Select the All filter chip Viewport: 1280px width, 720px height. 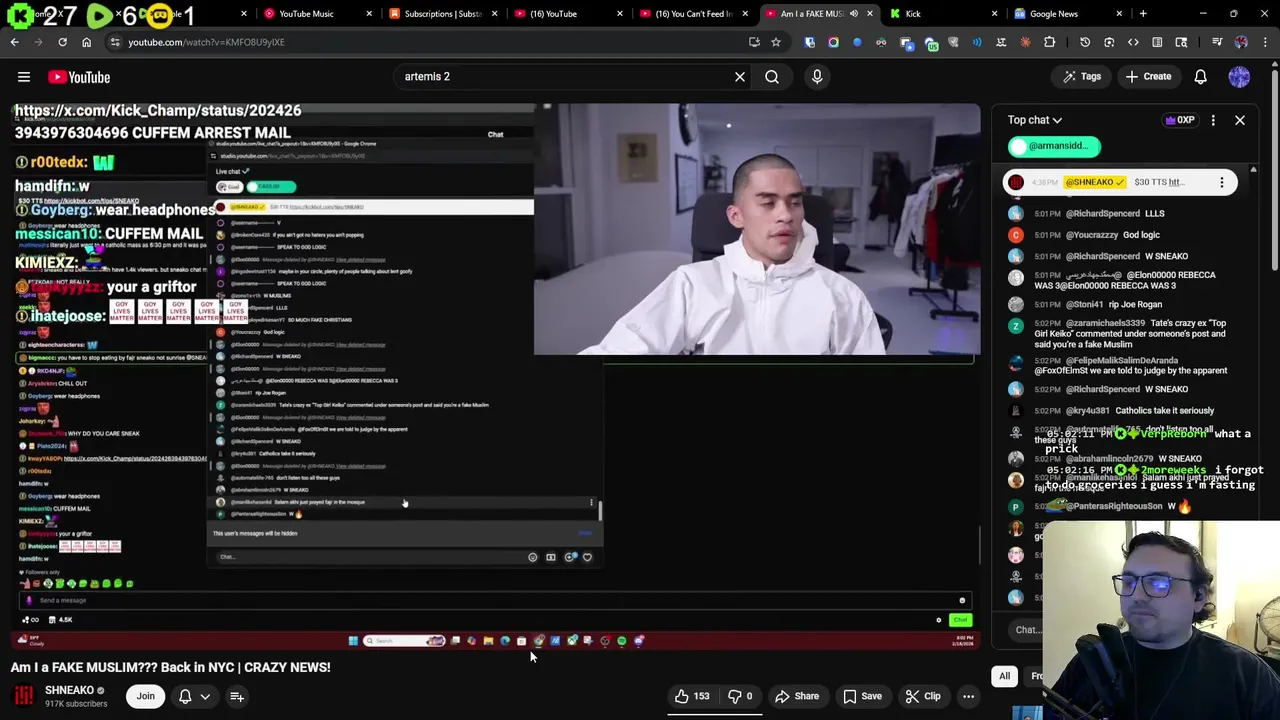point(1005,676)
